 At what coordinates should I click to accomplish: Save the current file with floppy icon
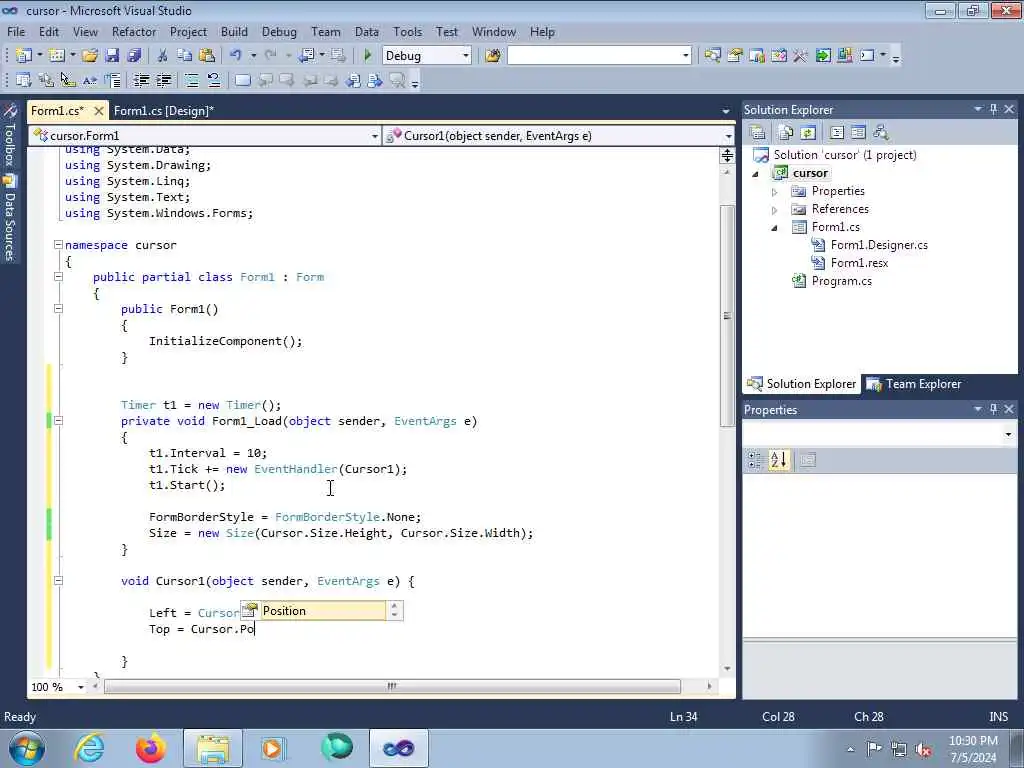pyautogui.click(x=112, y=56)
